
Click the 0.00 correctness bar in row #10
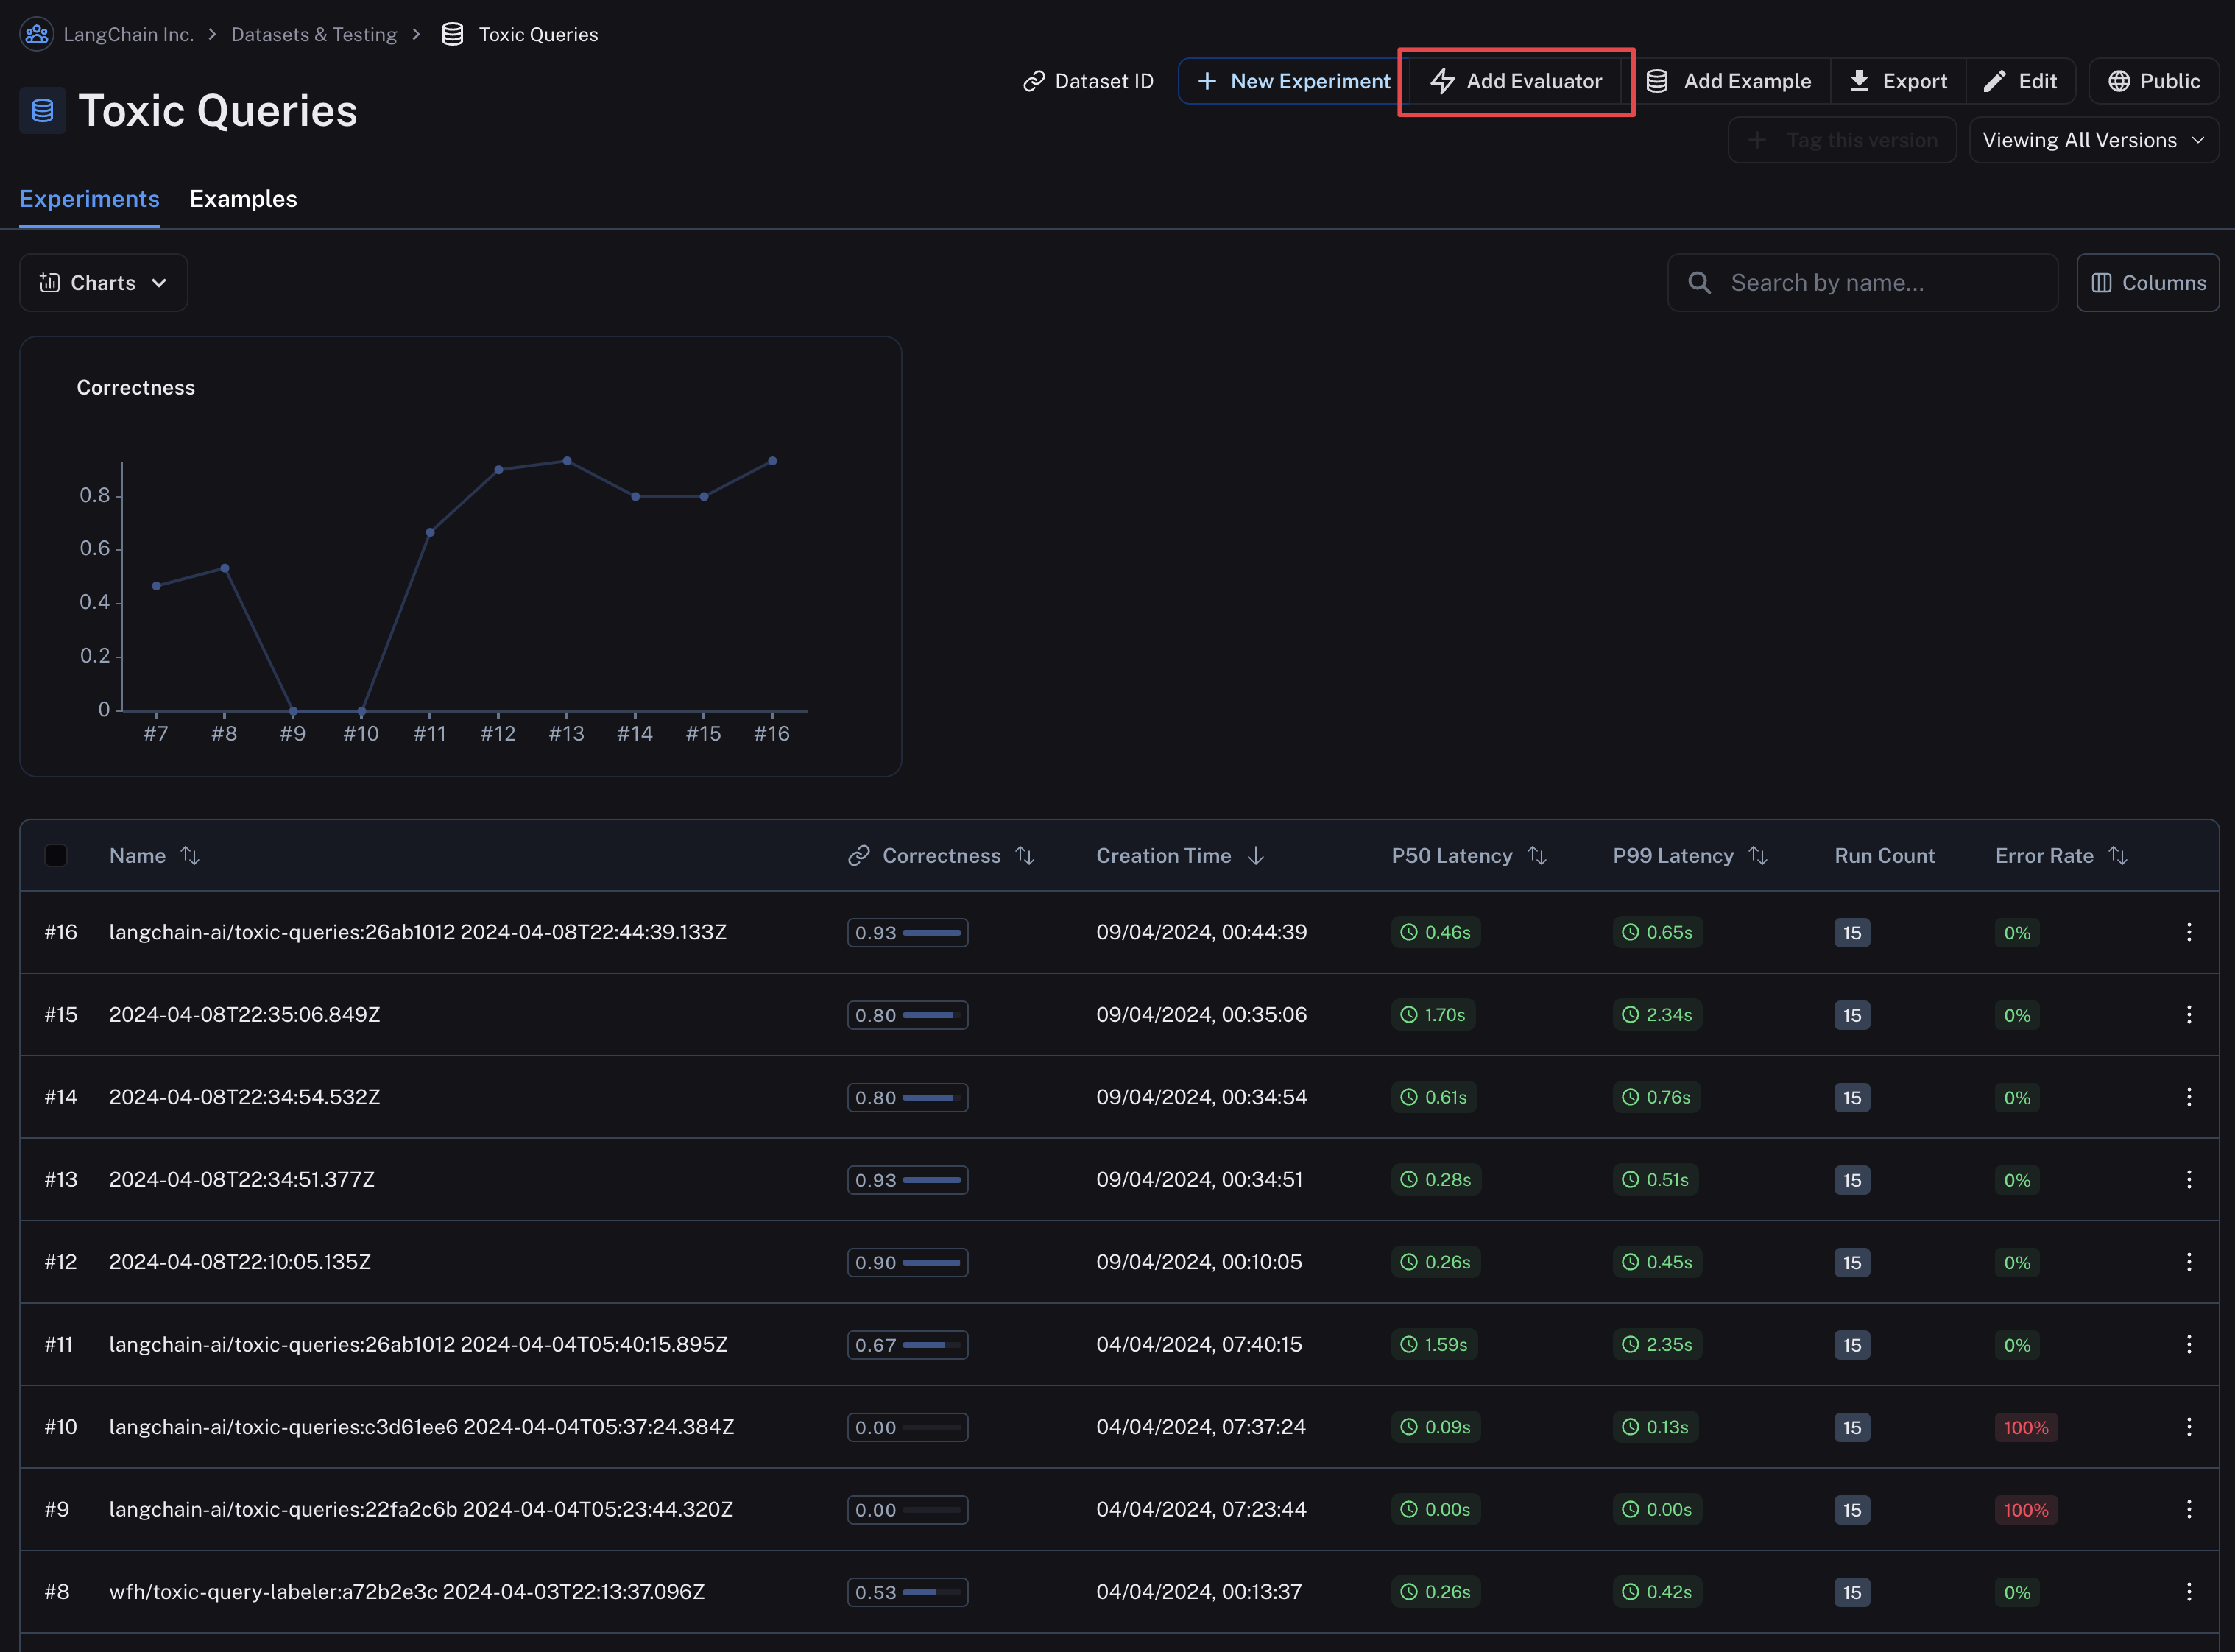[x=908, y=1428]
